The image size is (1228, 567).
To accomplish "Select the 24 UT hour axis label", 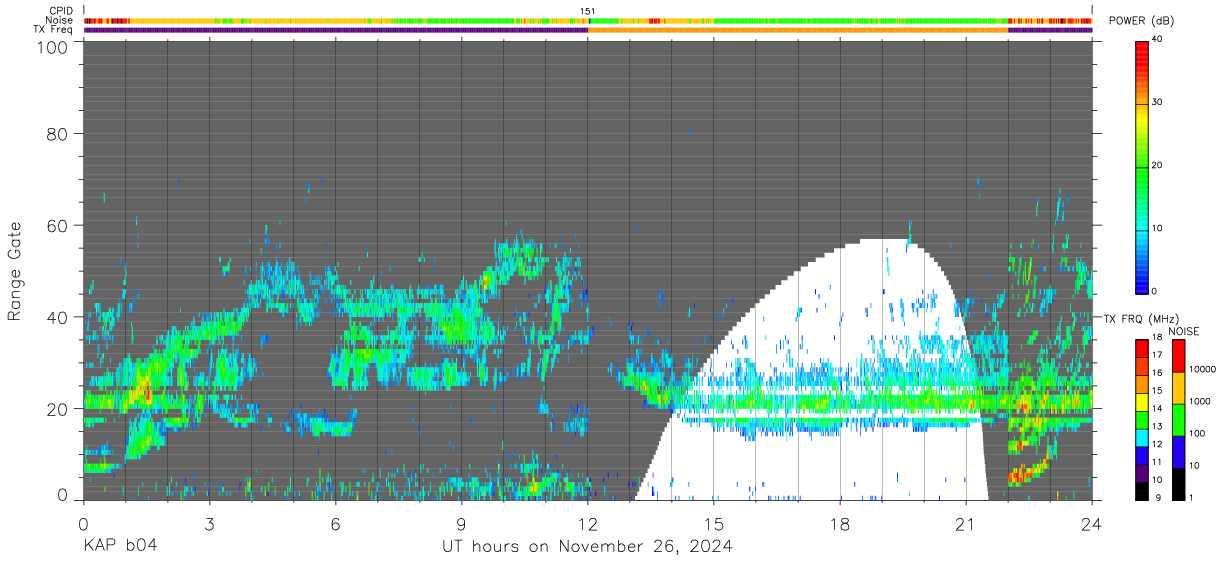I will point(1092,523).
